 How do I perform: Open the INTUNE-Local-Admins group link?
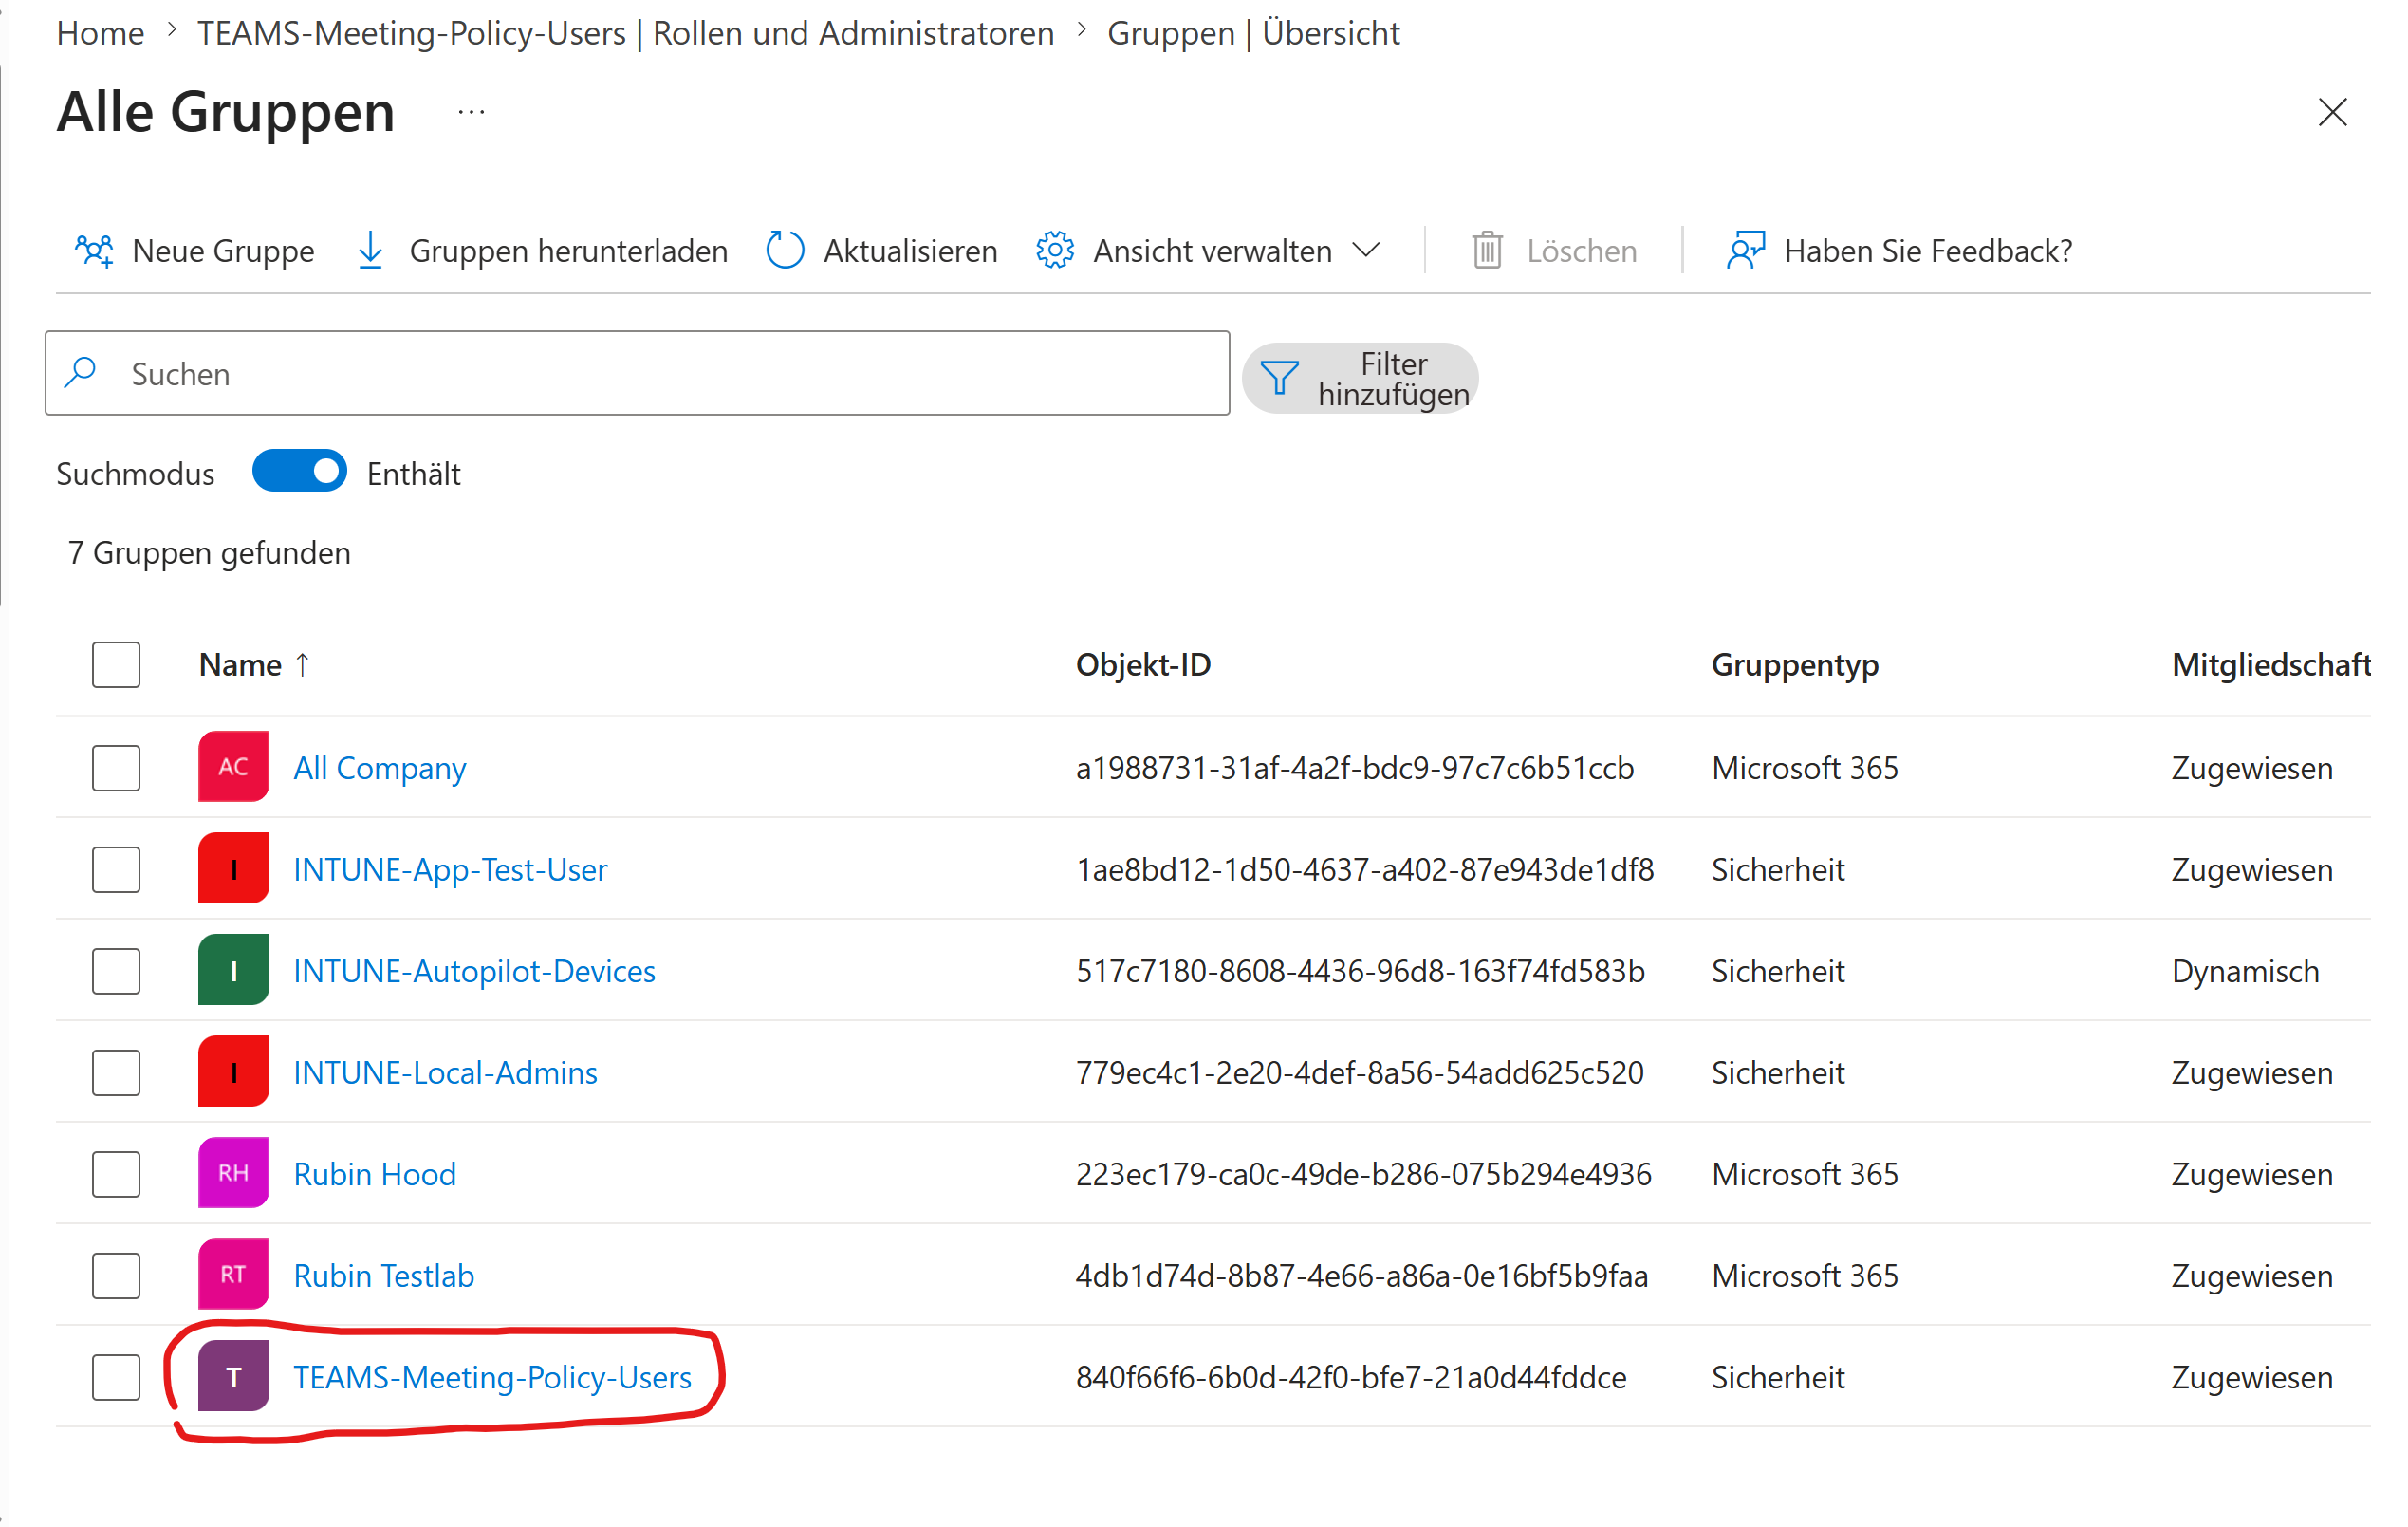click(445, 1072)
